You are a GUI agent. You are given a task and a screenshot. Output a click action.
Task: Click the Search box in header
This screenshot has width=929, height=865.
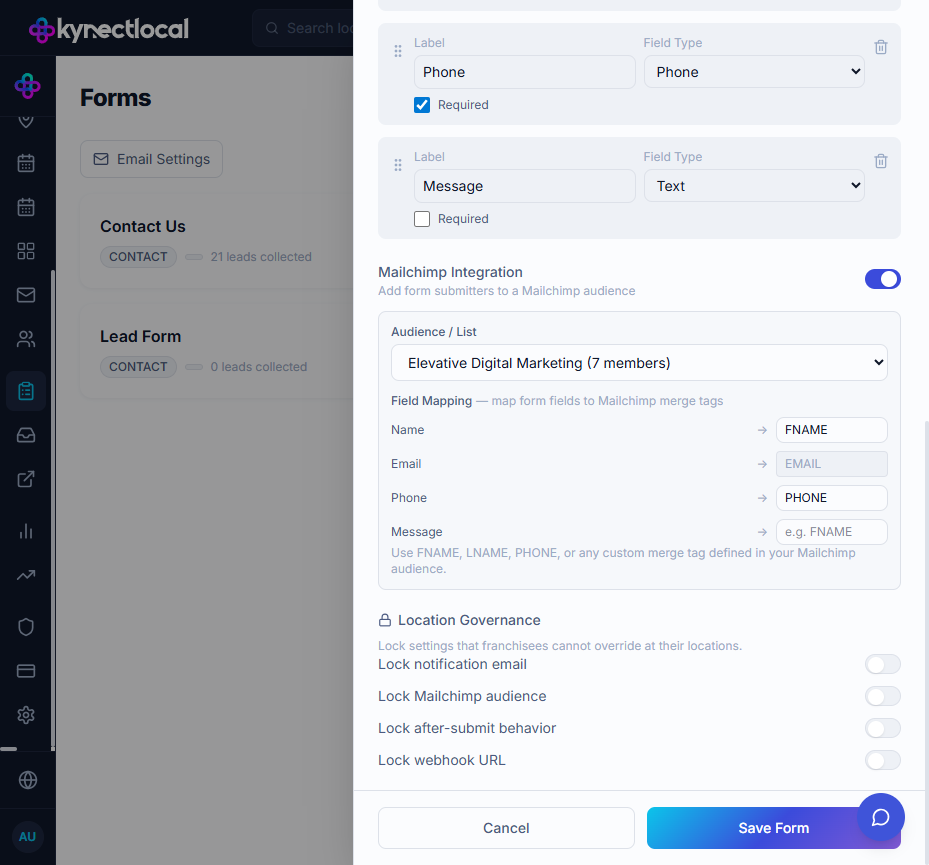[303, 28]
